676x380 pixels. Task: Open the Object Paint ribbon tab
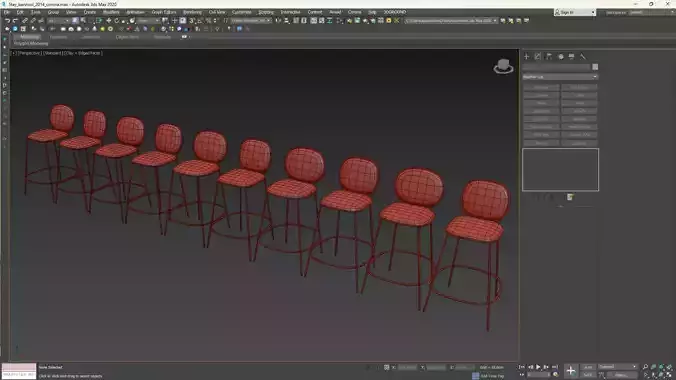127,37
